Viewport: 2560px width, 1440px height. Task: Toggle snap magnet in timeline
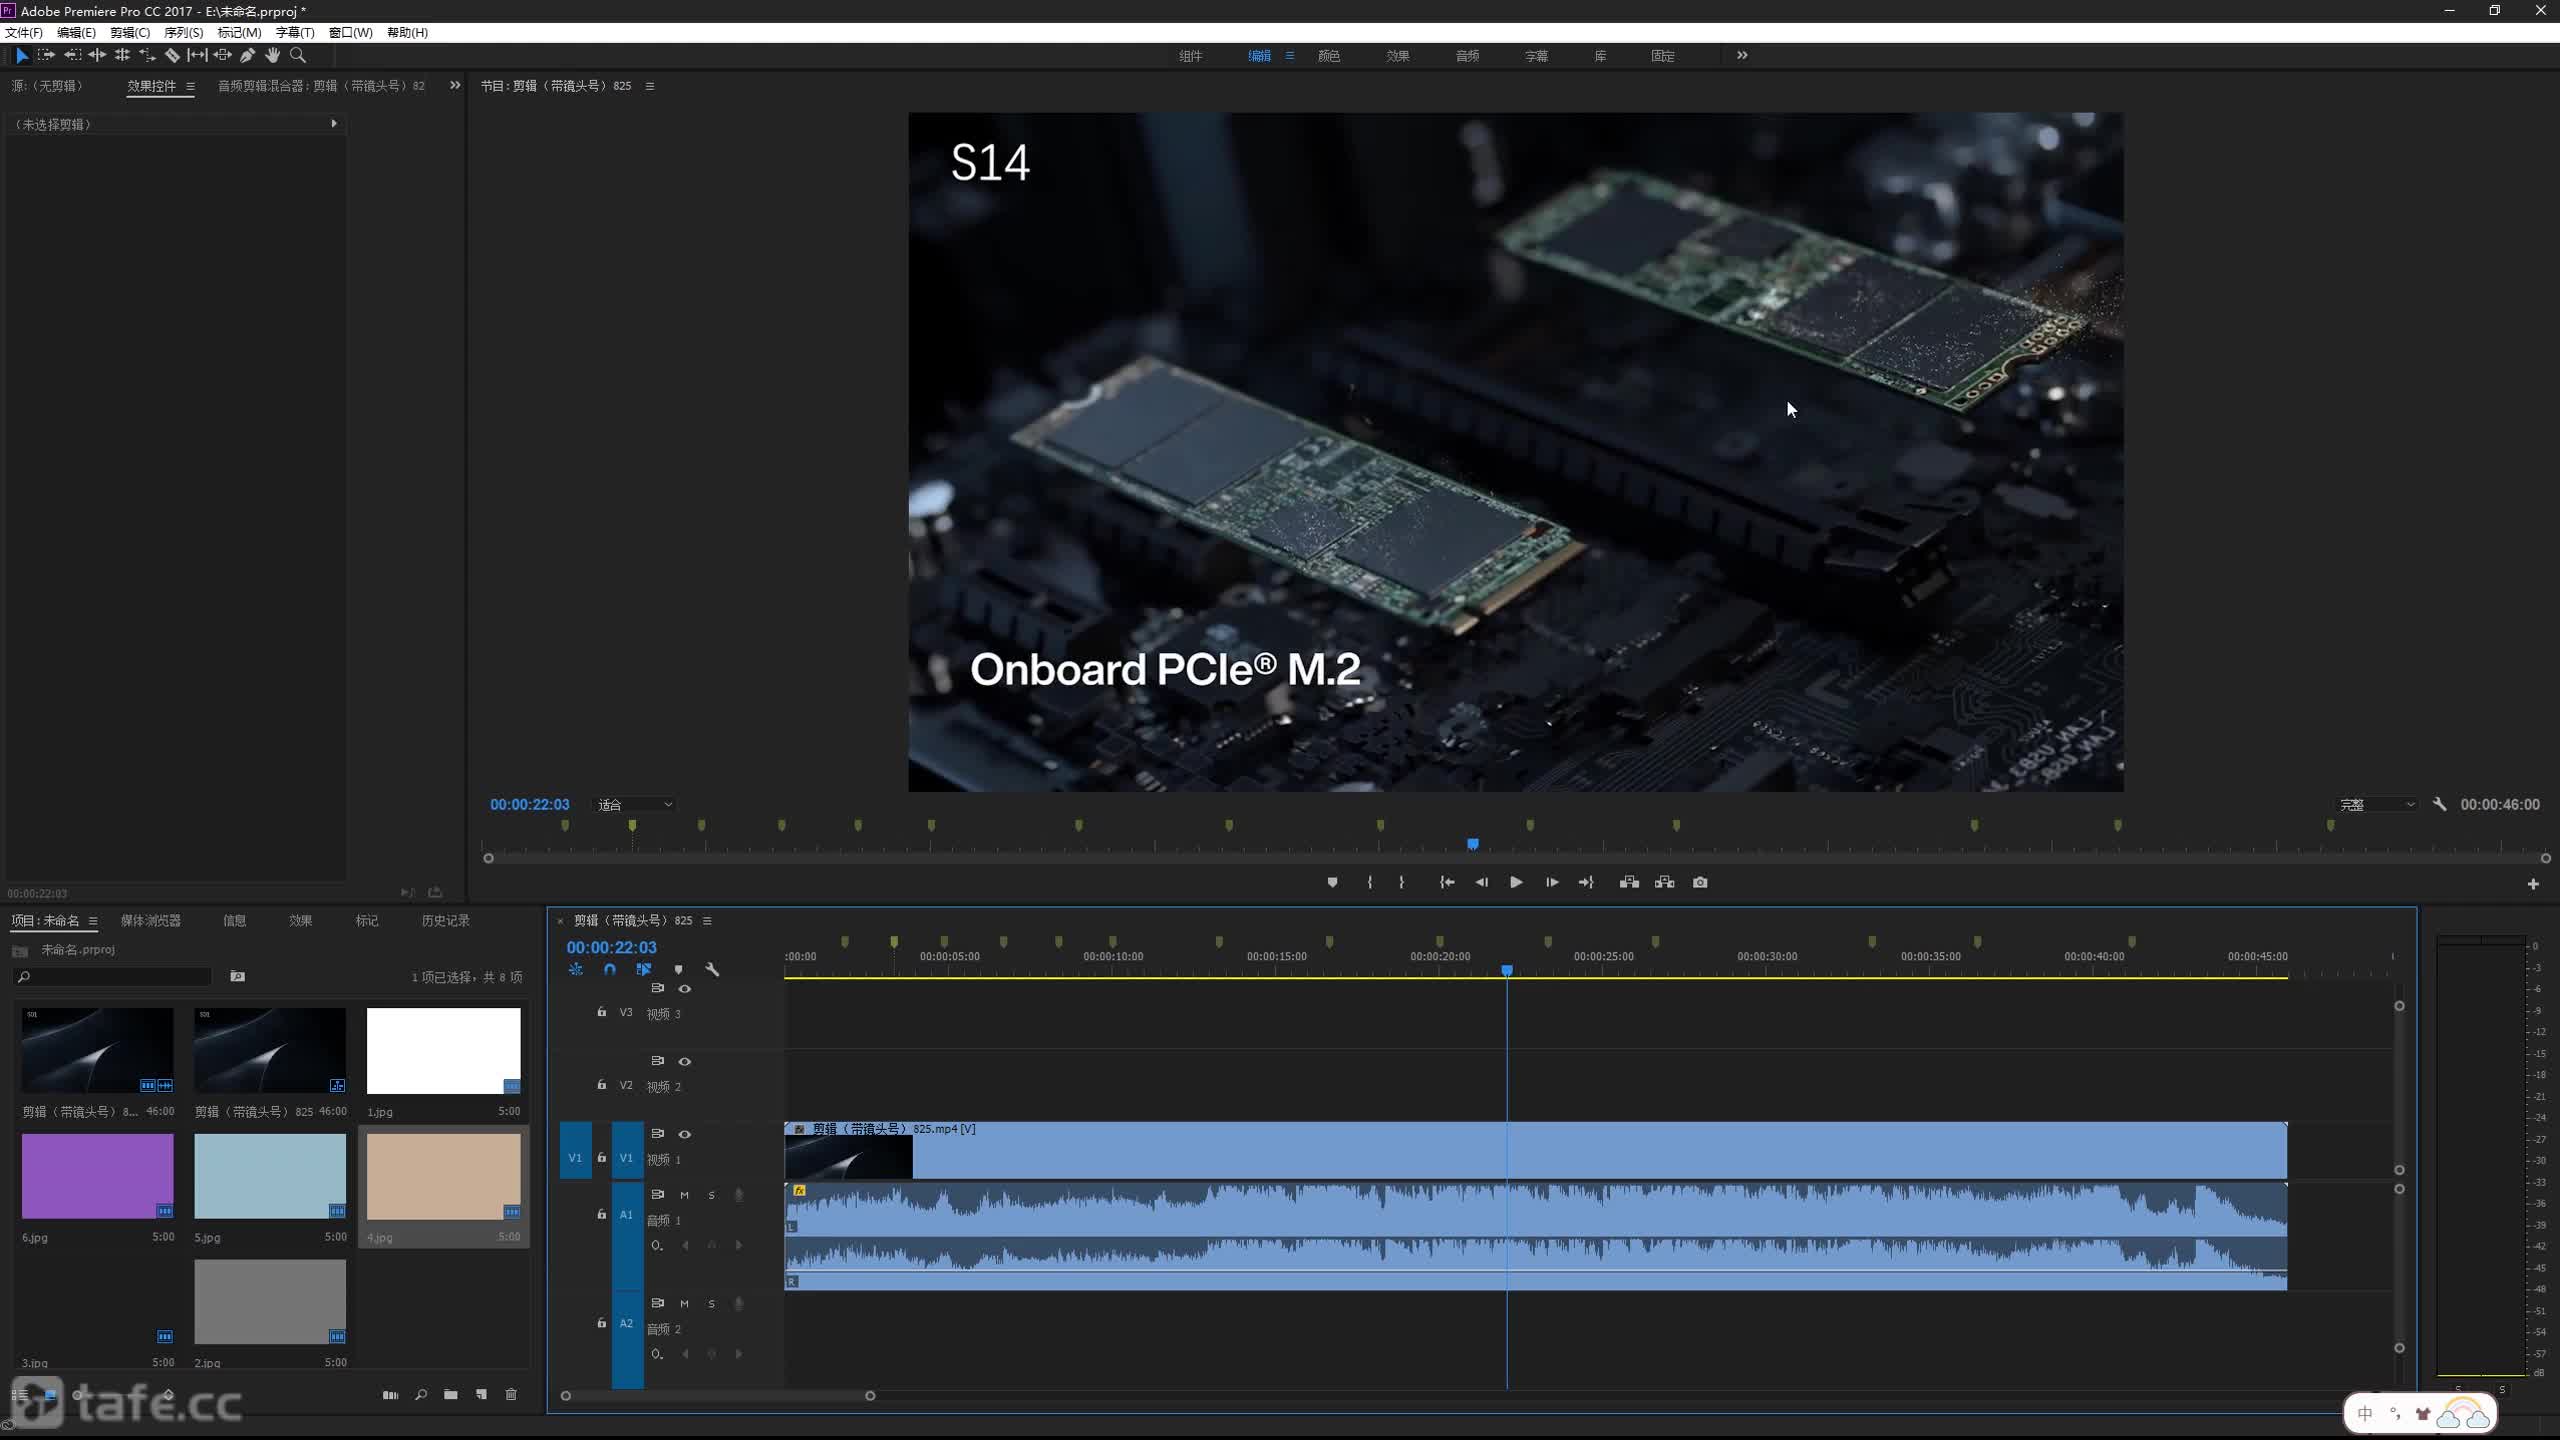point(610,969)
